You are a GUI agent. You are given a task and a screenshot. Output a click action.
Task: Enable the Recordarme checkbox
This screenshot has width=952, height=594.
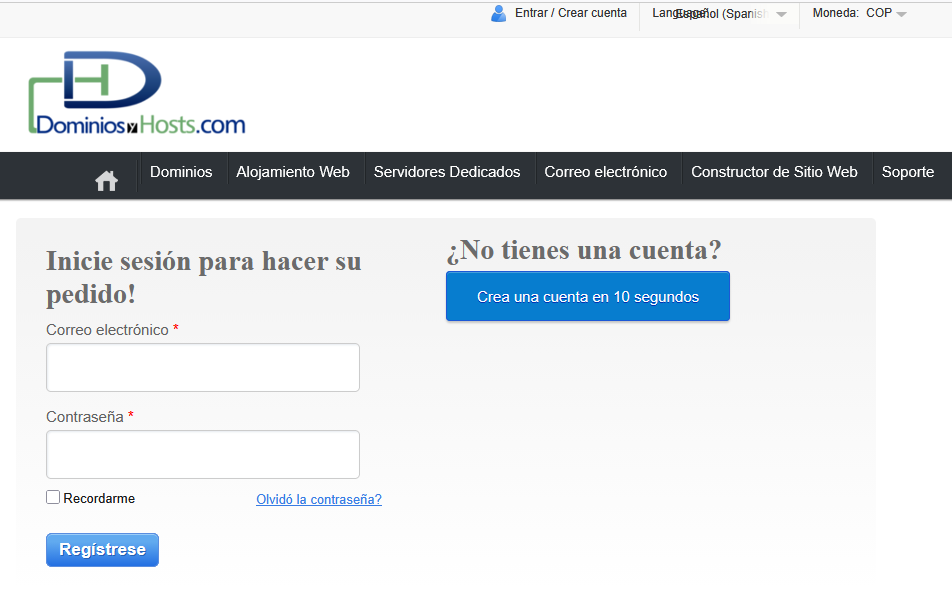point(53,497)
